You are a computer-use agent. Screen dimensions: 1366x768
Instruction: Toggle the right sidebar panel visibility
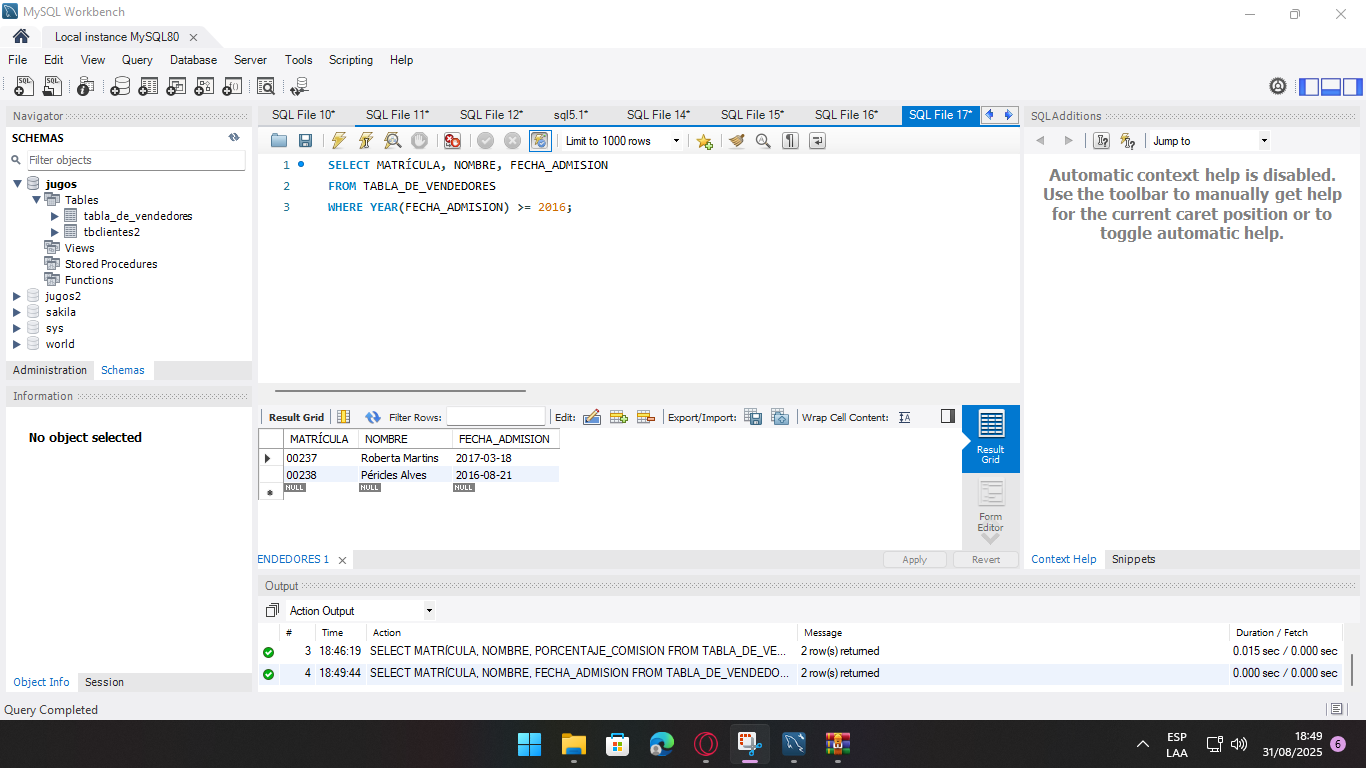tap(1352, 87)
